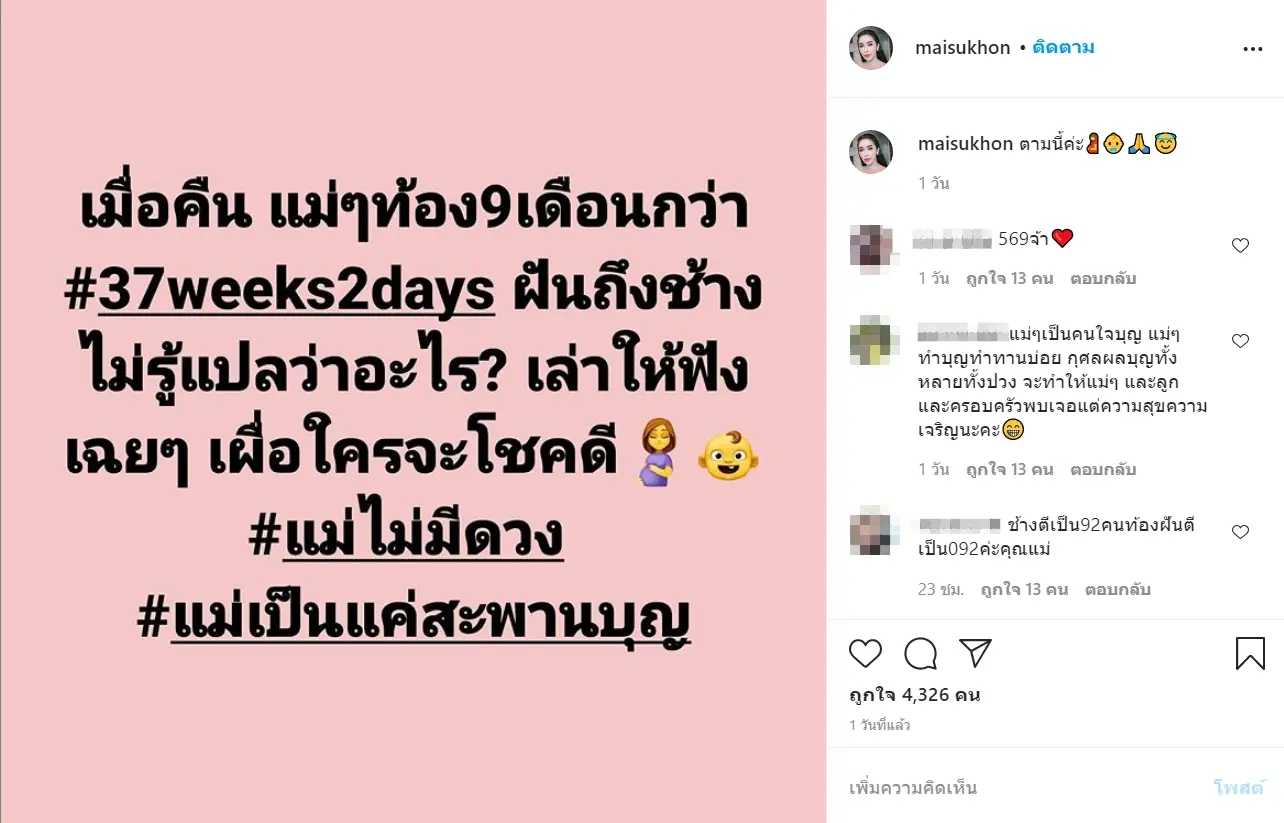Like the post with the heart icon

[x=865, y=653]
